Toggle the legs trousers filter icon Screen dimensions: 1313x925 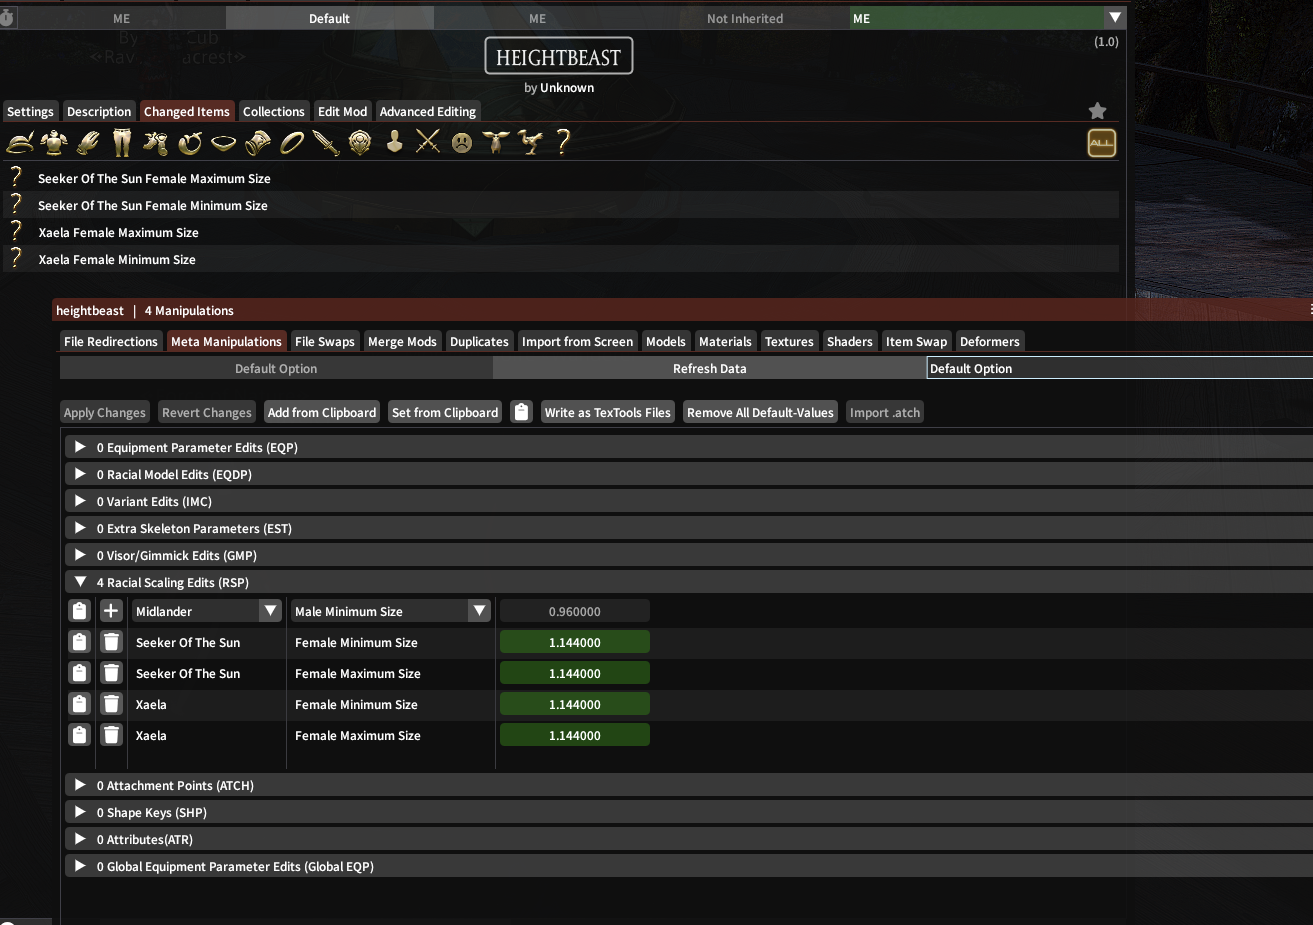(122, 143)
